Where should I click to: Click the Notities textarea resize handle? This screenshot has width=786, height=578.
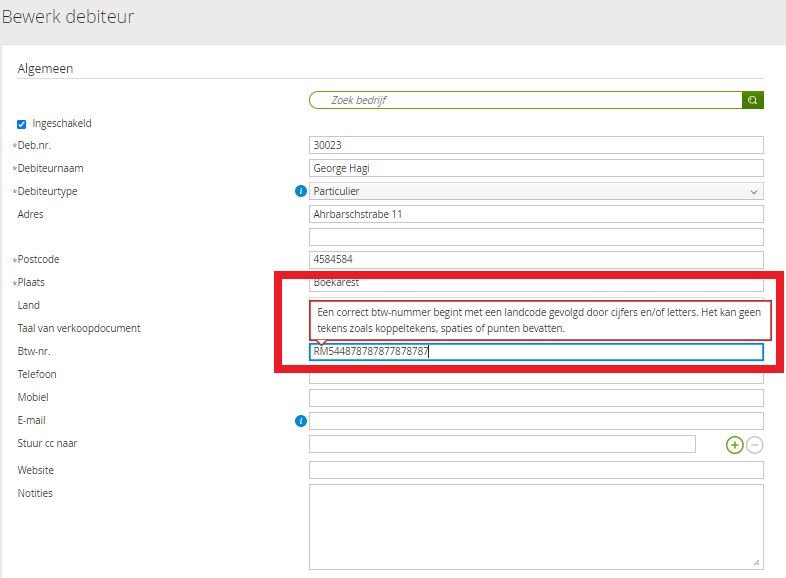pyautogui.click(x=757, y=563)
